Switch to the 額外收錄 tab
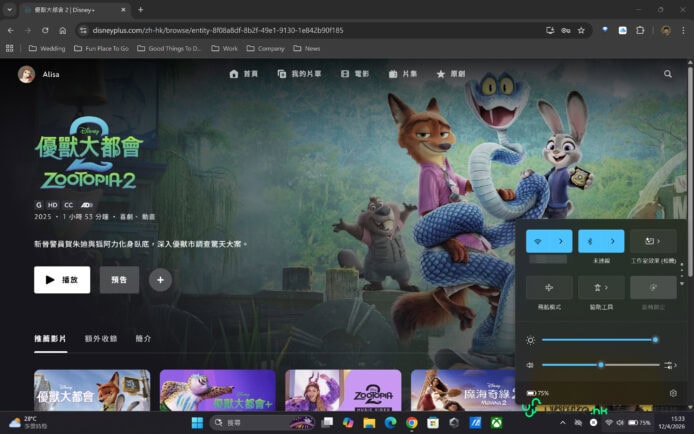Image resolution: width=694 pixels, height=434 pixels. pyautogui.click(x=101, y=338)
